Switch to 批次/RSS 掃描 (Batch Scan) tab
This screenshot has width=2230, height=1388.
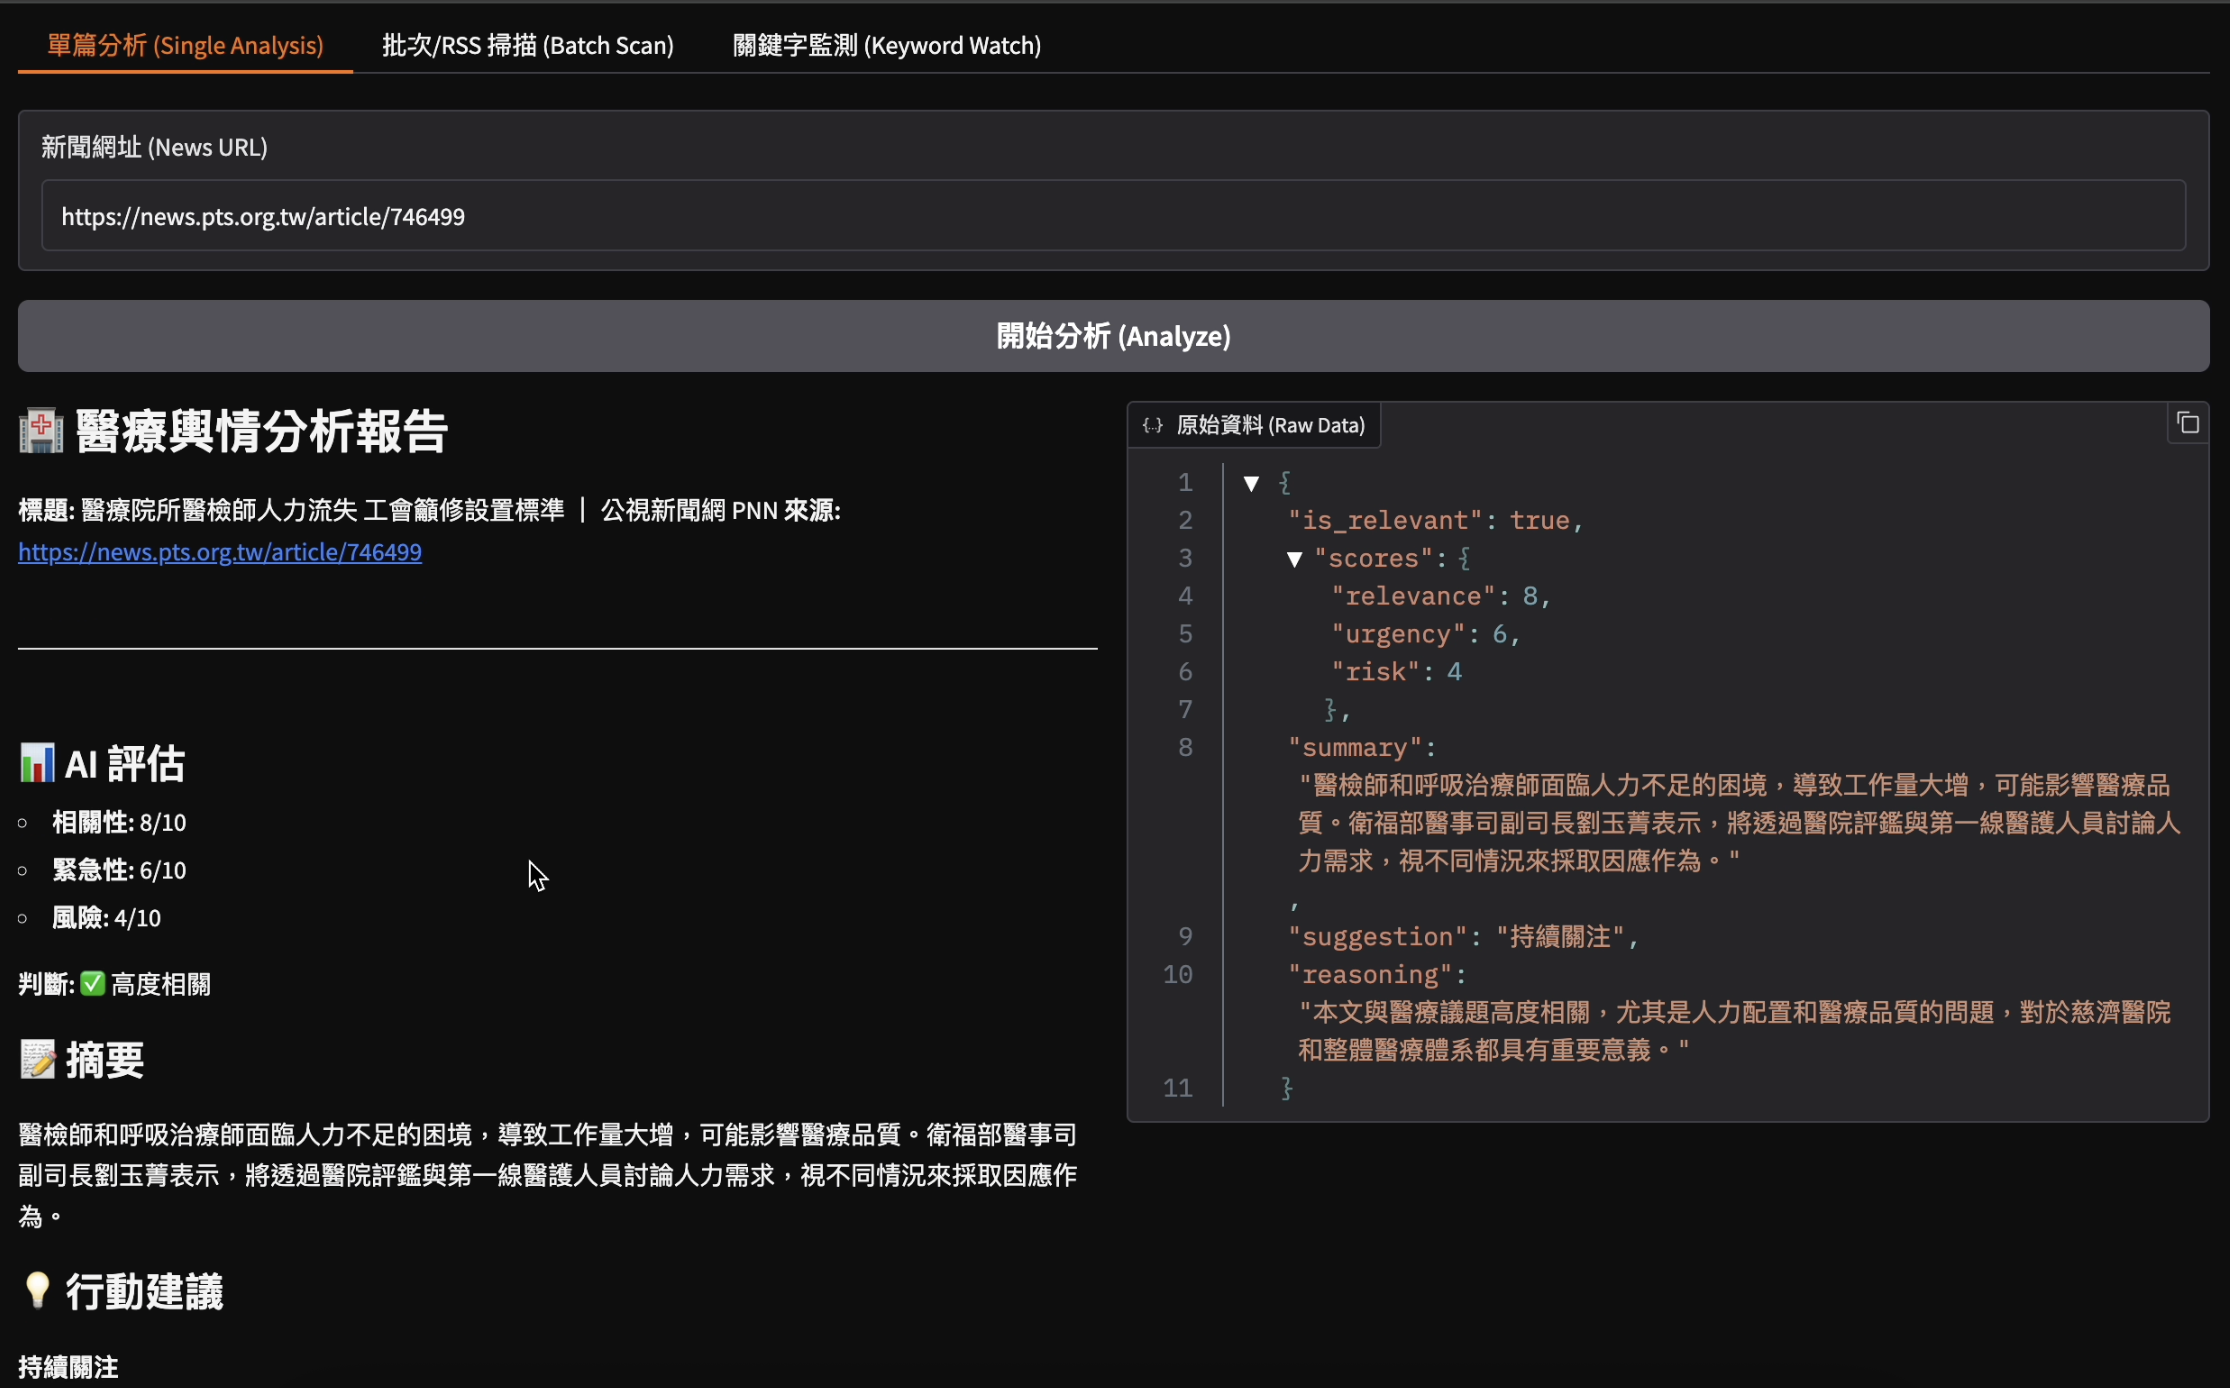point(527,46)
